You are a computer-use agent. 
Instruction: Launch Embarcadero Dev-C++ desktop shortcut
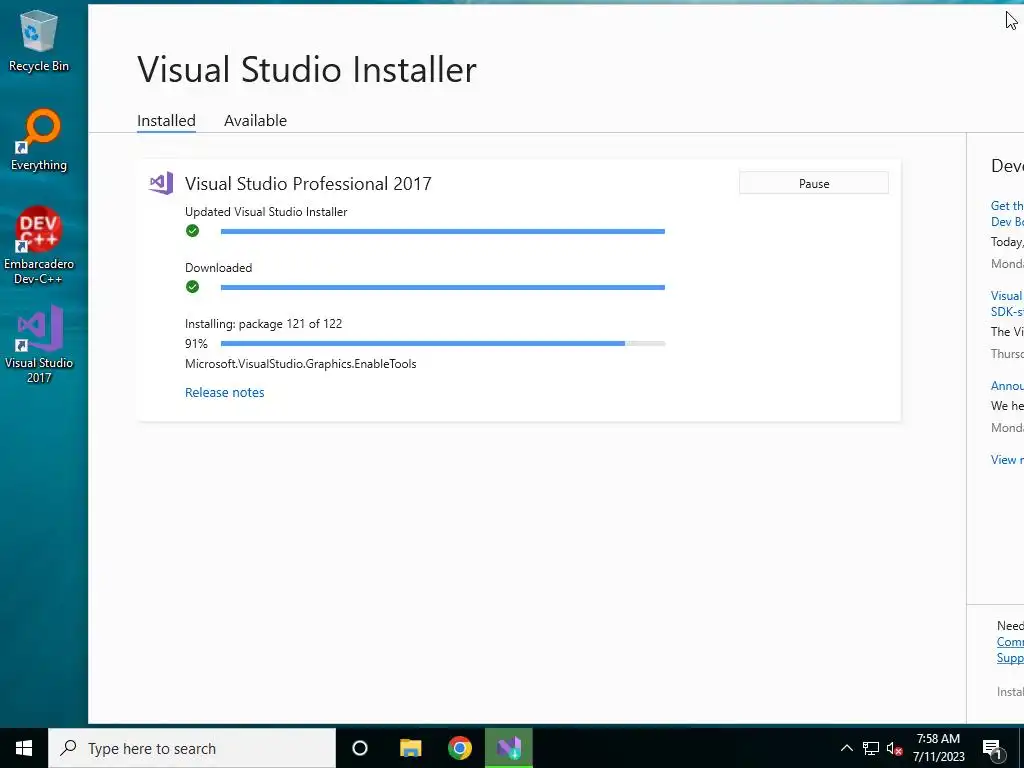[39, 245]
